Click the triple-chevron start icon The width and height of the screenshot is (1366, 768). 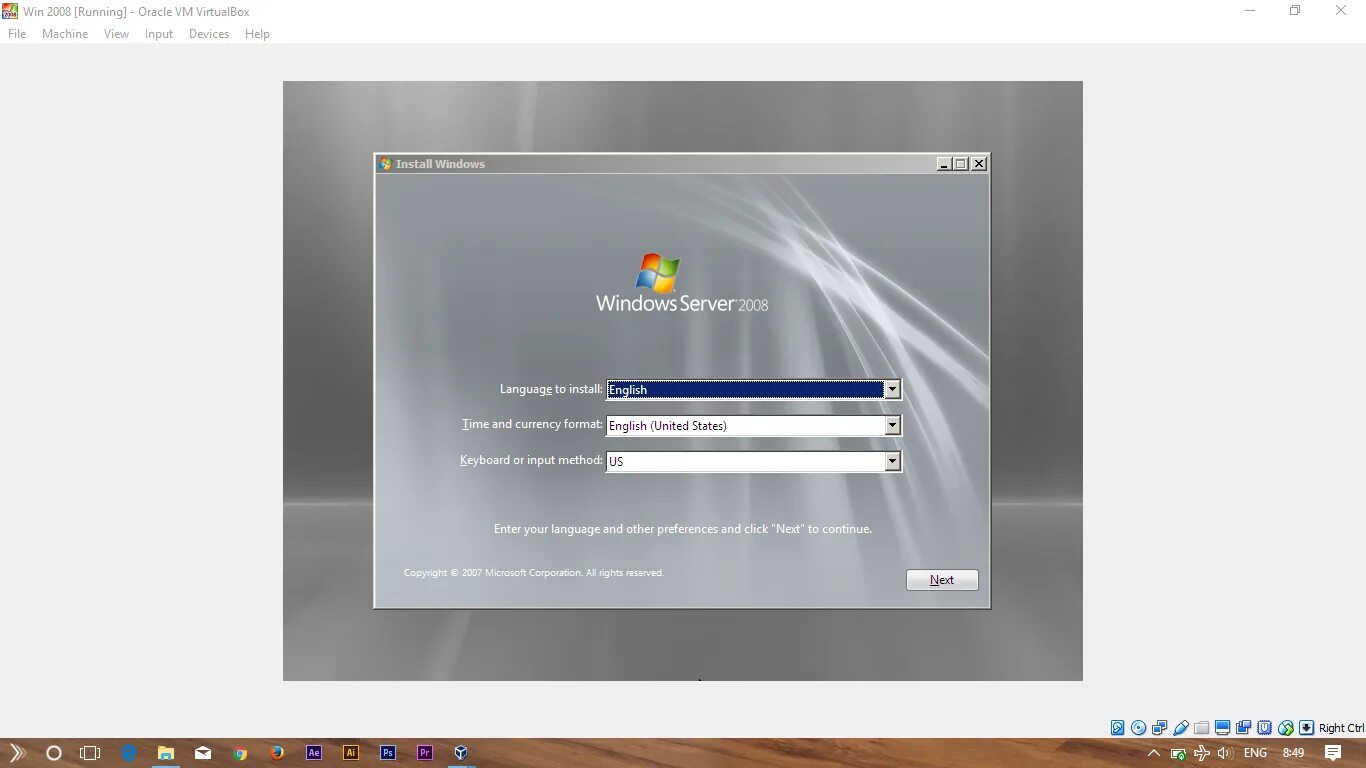click(x=17, y=753)
